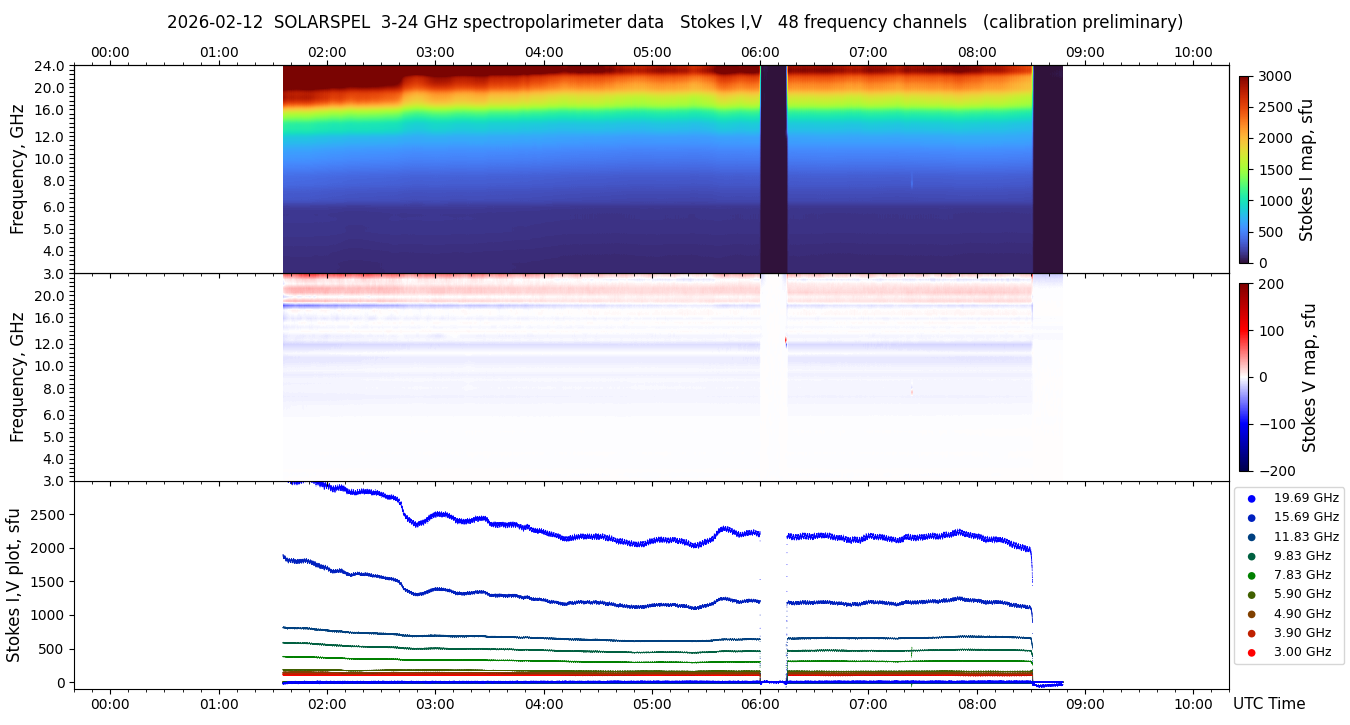Click the Stokes I map colorbar
The image size is (1350, 725).
(1244, 169)
